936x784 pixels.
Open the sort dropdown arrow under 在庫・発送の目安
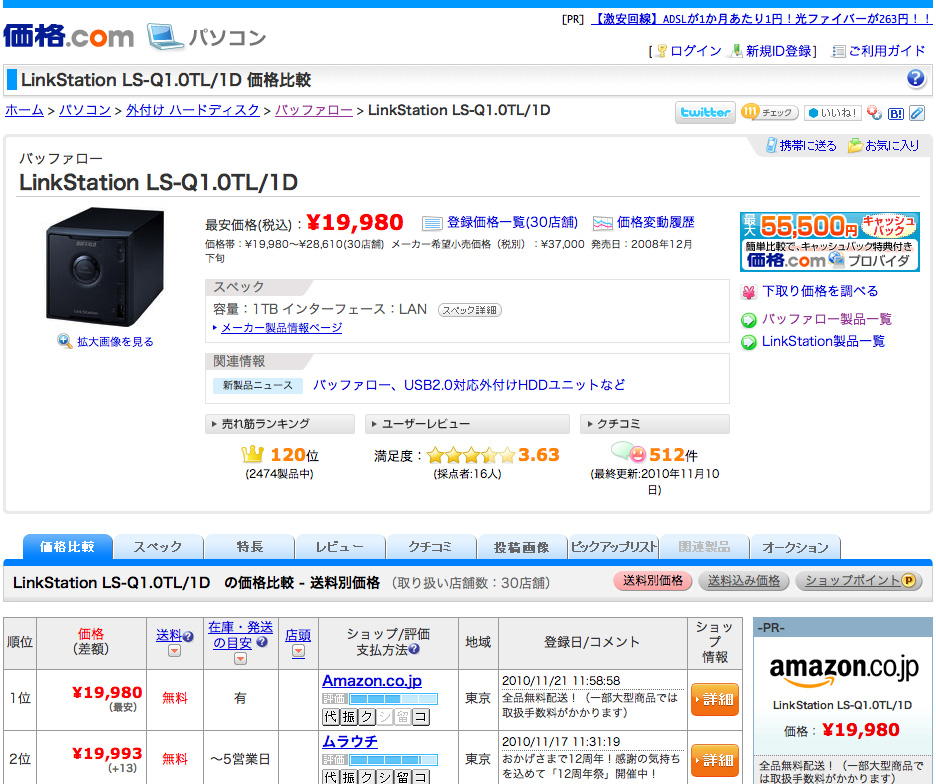(240, 659)
